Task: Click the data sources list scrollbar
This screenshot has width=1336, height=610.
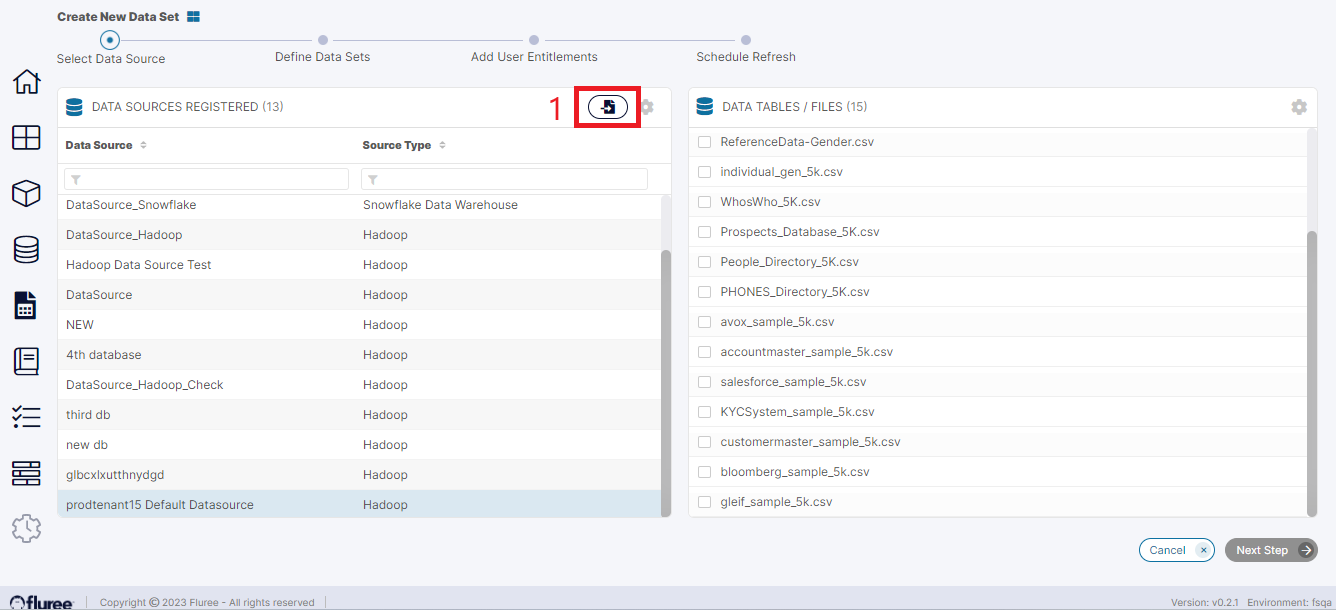Action: [665, 380]
